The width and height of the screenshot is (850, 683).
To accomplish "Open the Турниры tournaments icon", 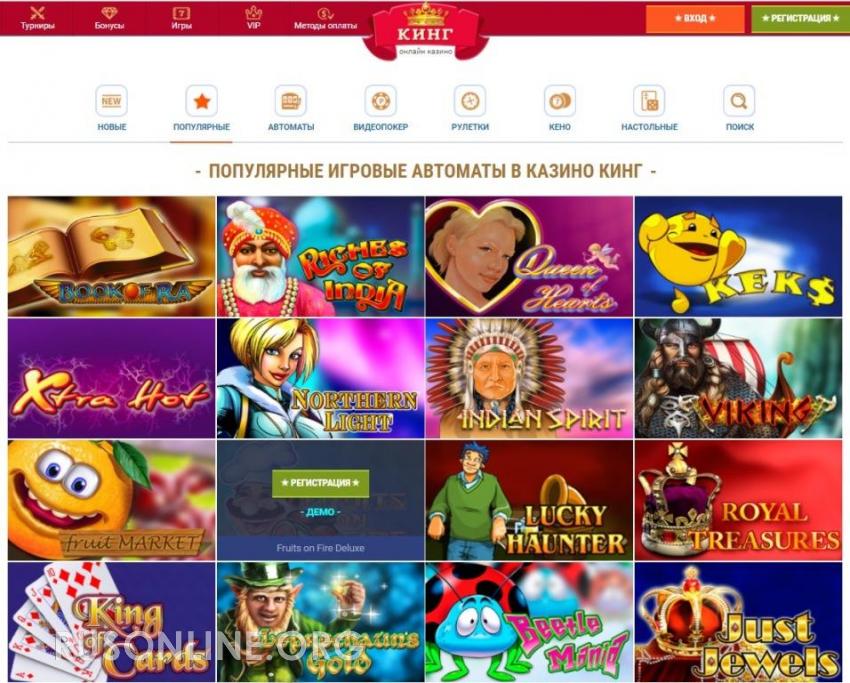I will pyautogui.click(x=37, y=12).
